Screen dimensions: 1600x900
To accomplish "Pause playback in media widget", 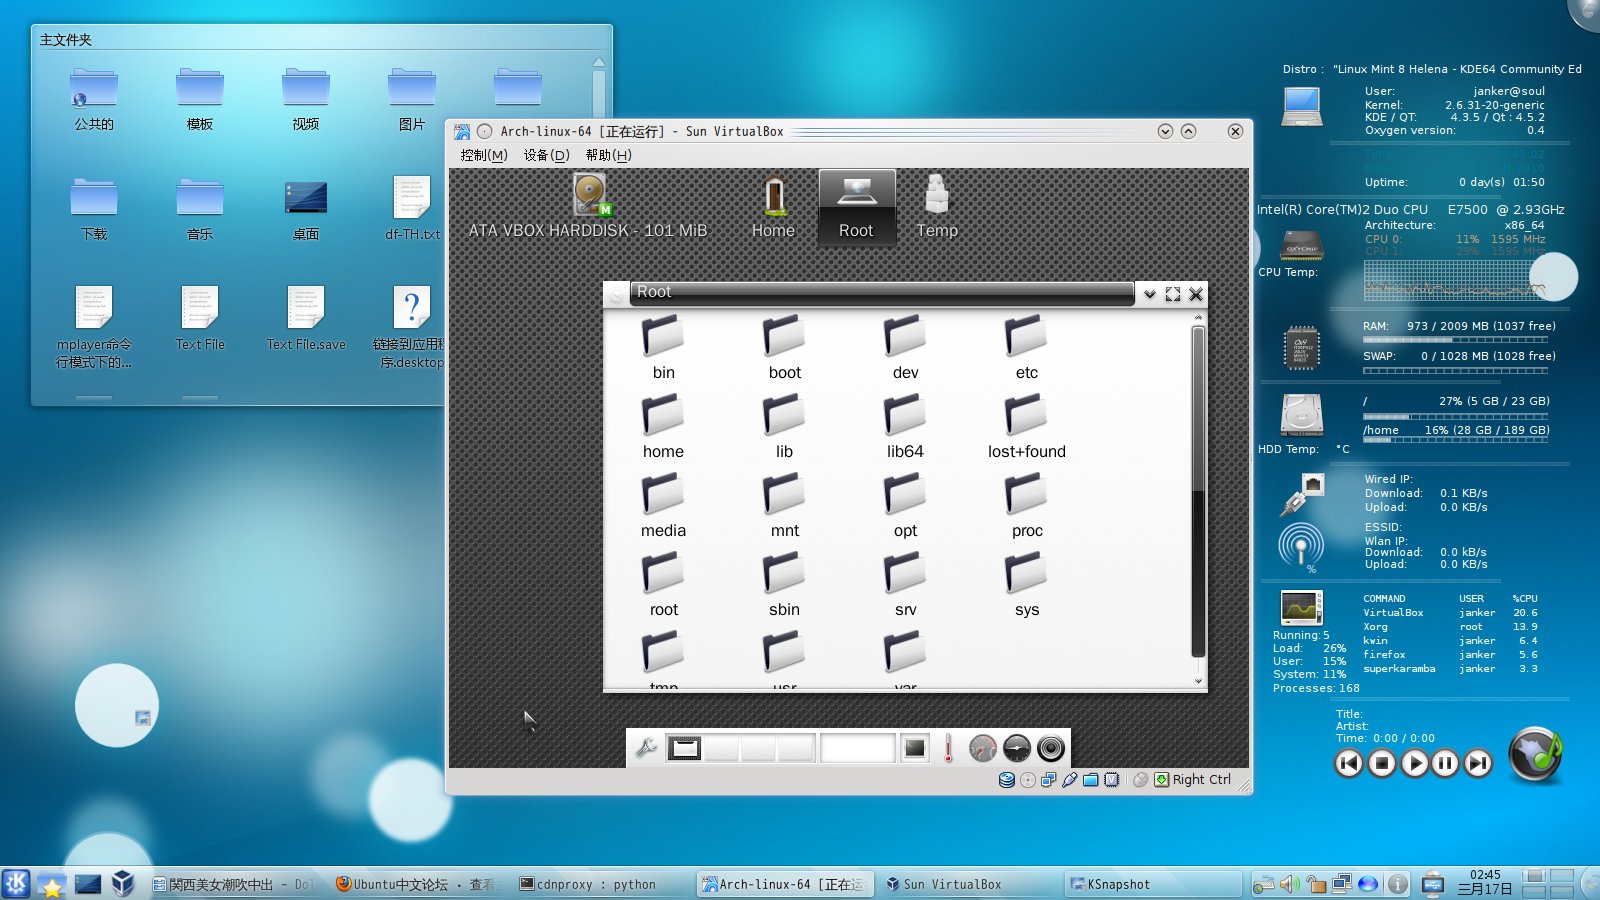I will 1446,763.
